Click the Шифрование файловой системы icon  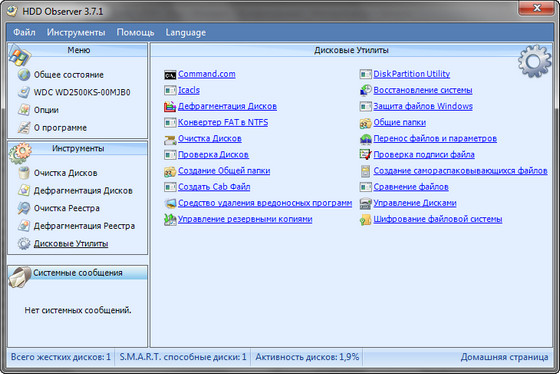(x=365, y=219)
